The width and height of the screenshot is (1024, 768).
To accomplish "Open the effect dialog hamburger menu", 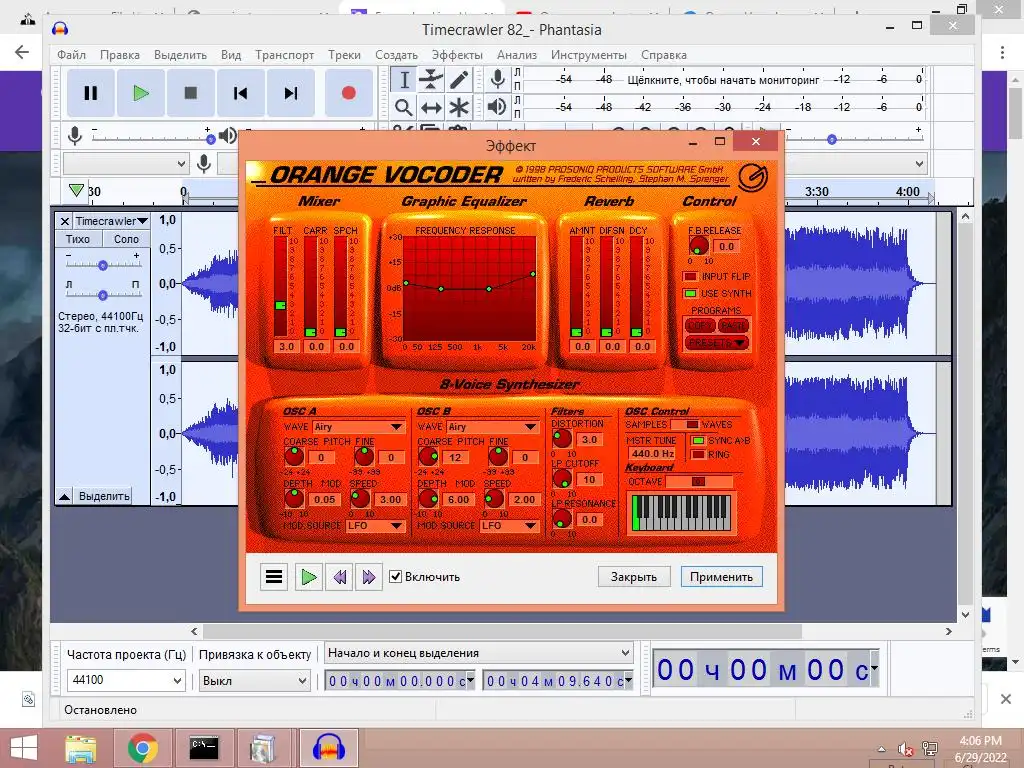I will click(x=274, y=577).
